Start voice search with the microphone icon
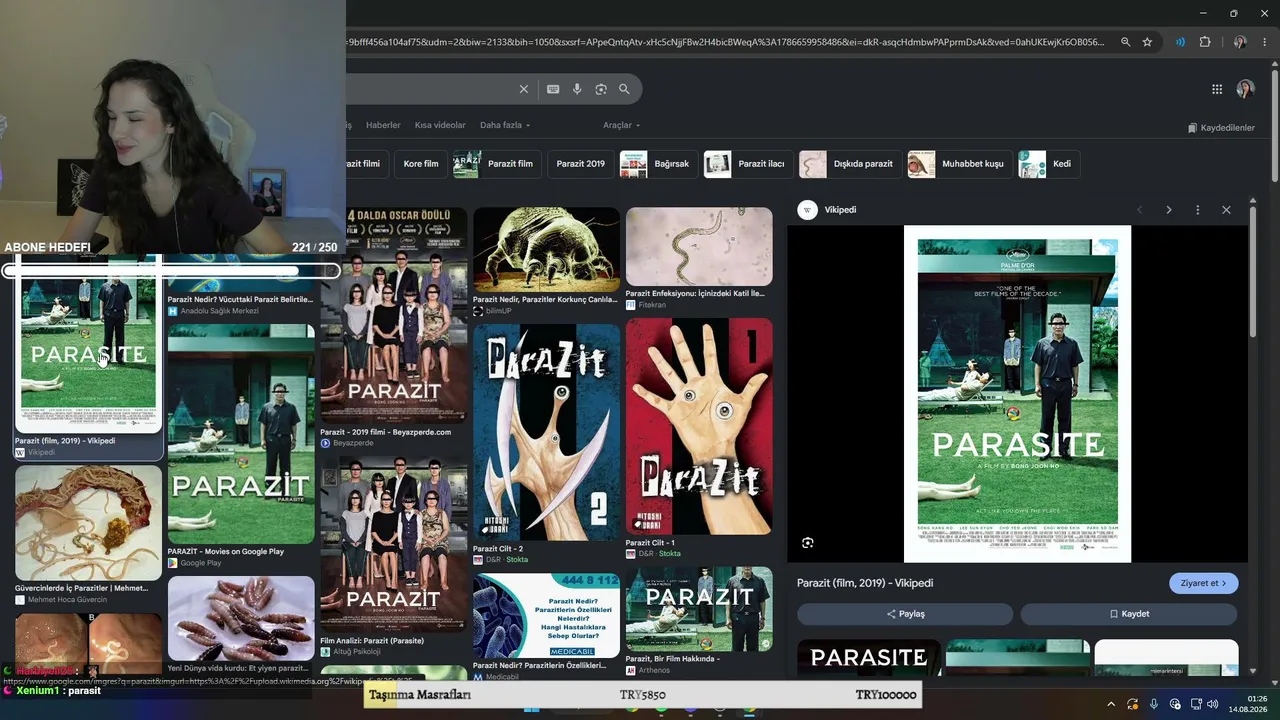 (x=577, y=89)
